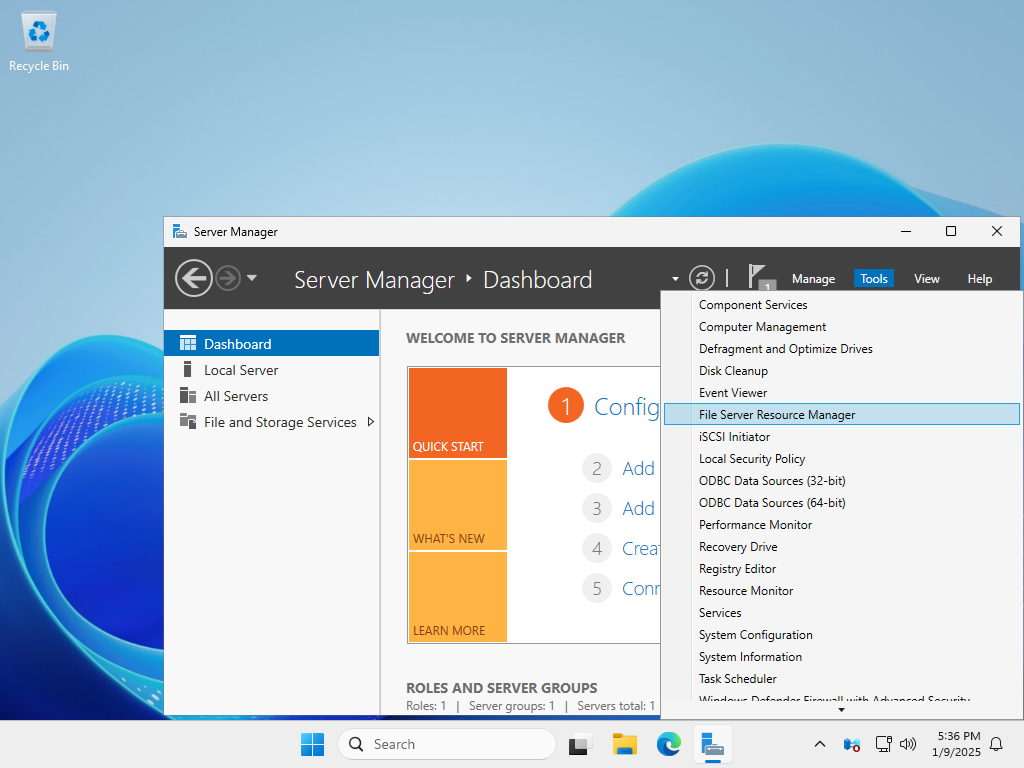
Task: Open navigation history dropdown arrow
Action: pos(251,278)
